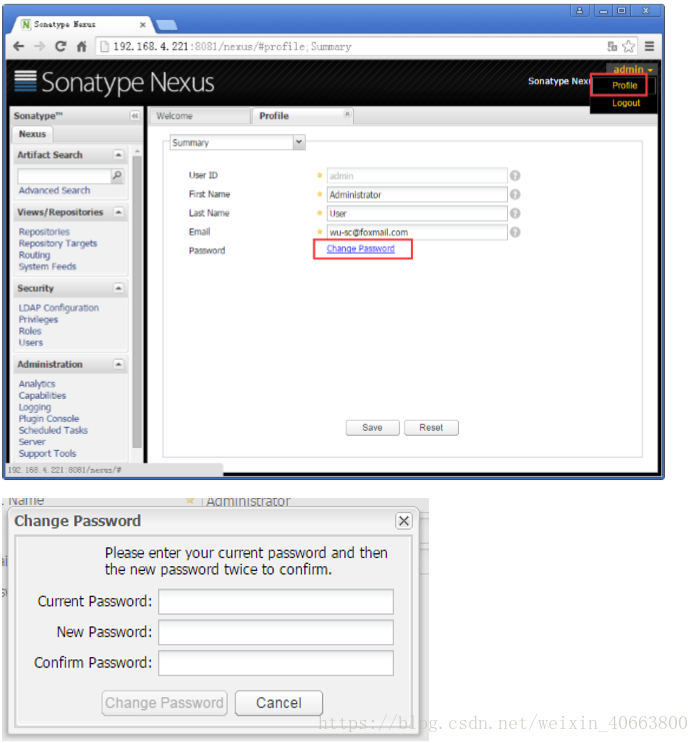Click the Email input field
Image resolution: width=699 pixels, height=743 pixels.
point(417,232)
